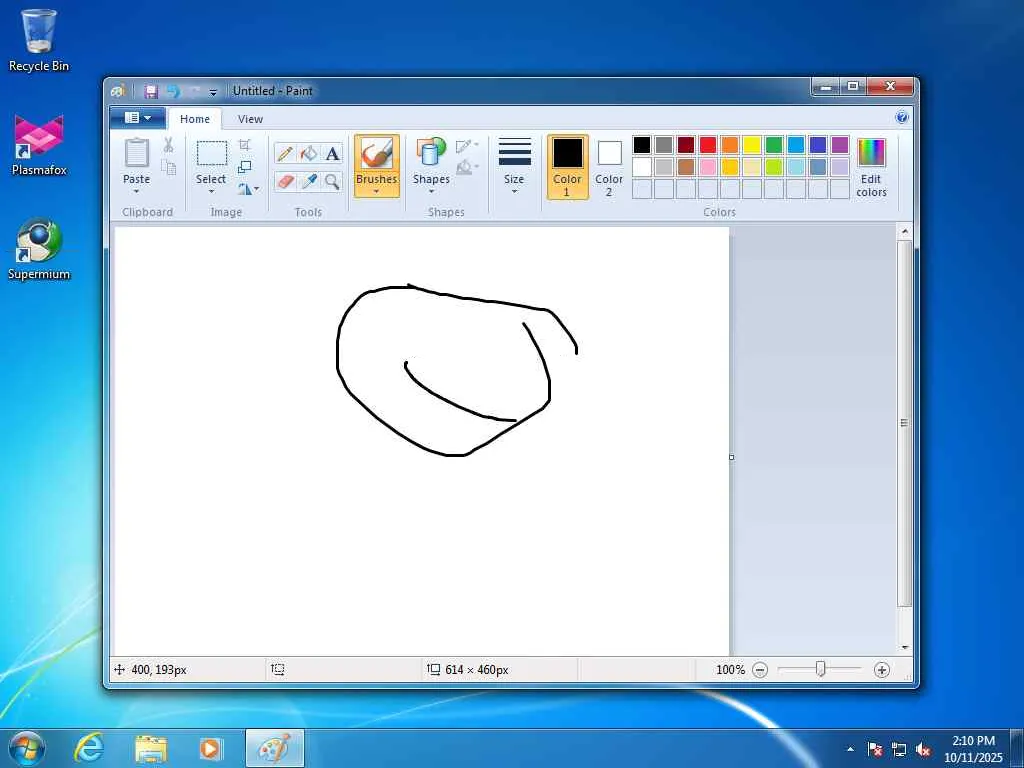This screenshot has height=768, width=1024.
Task: Click the Copy icon in Clipboard group
Action: pos(168,168)
